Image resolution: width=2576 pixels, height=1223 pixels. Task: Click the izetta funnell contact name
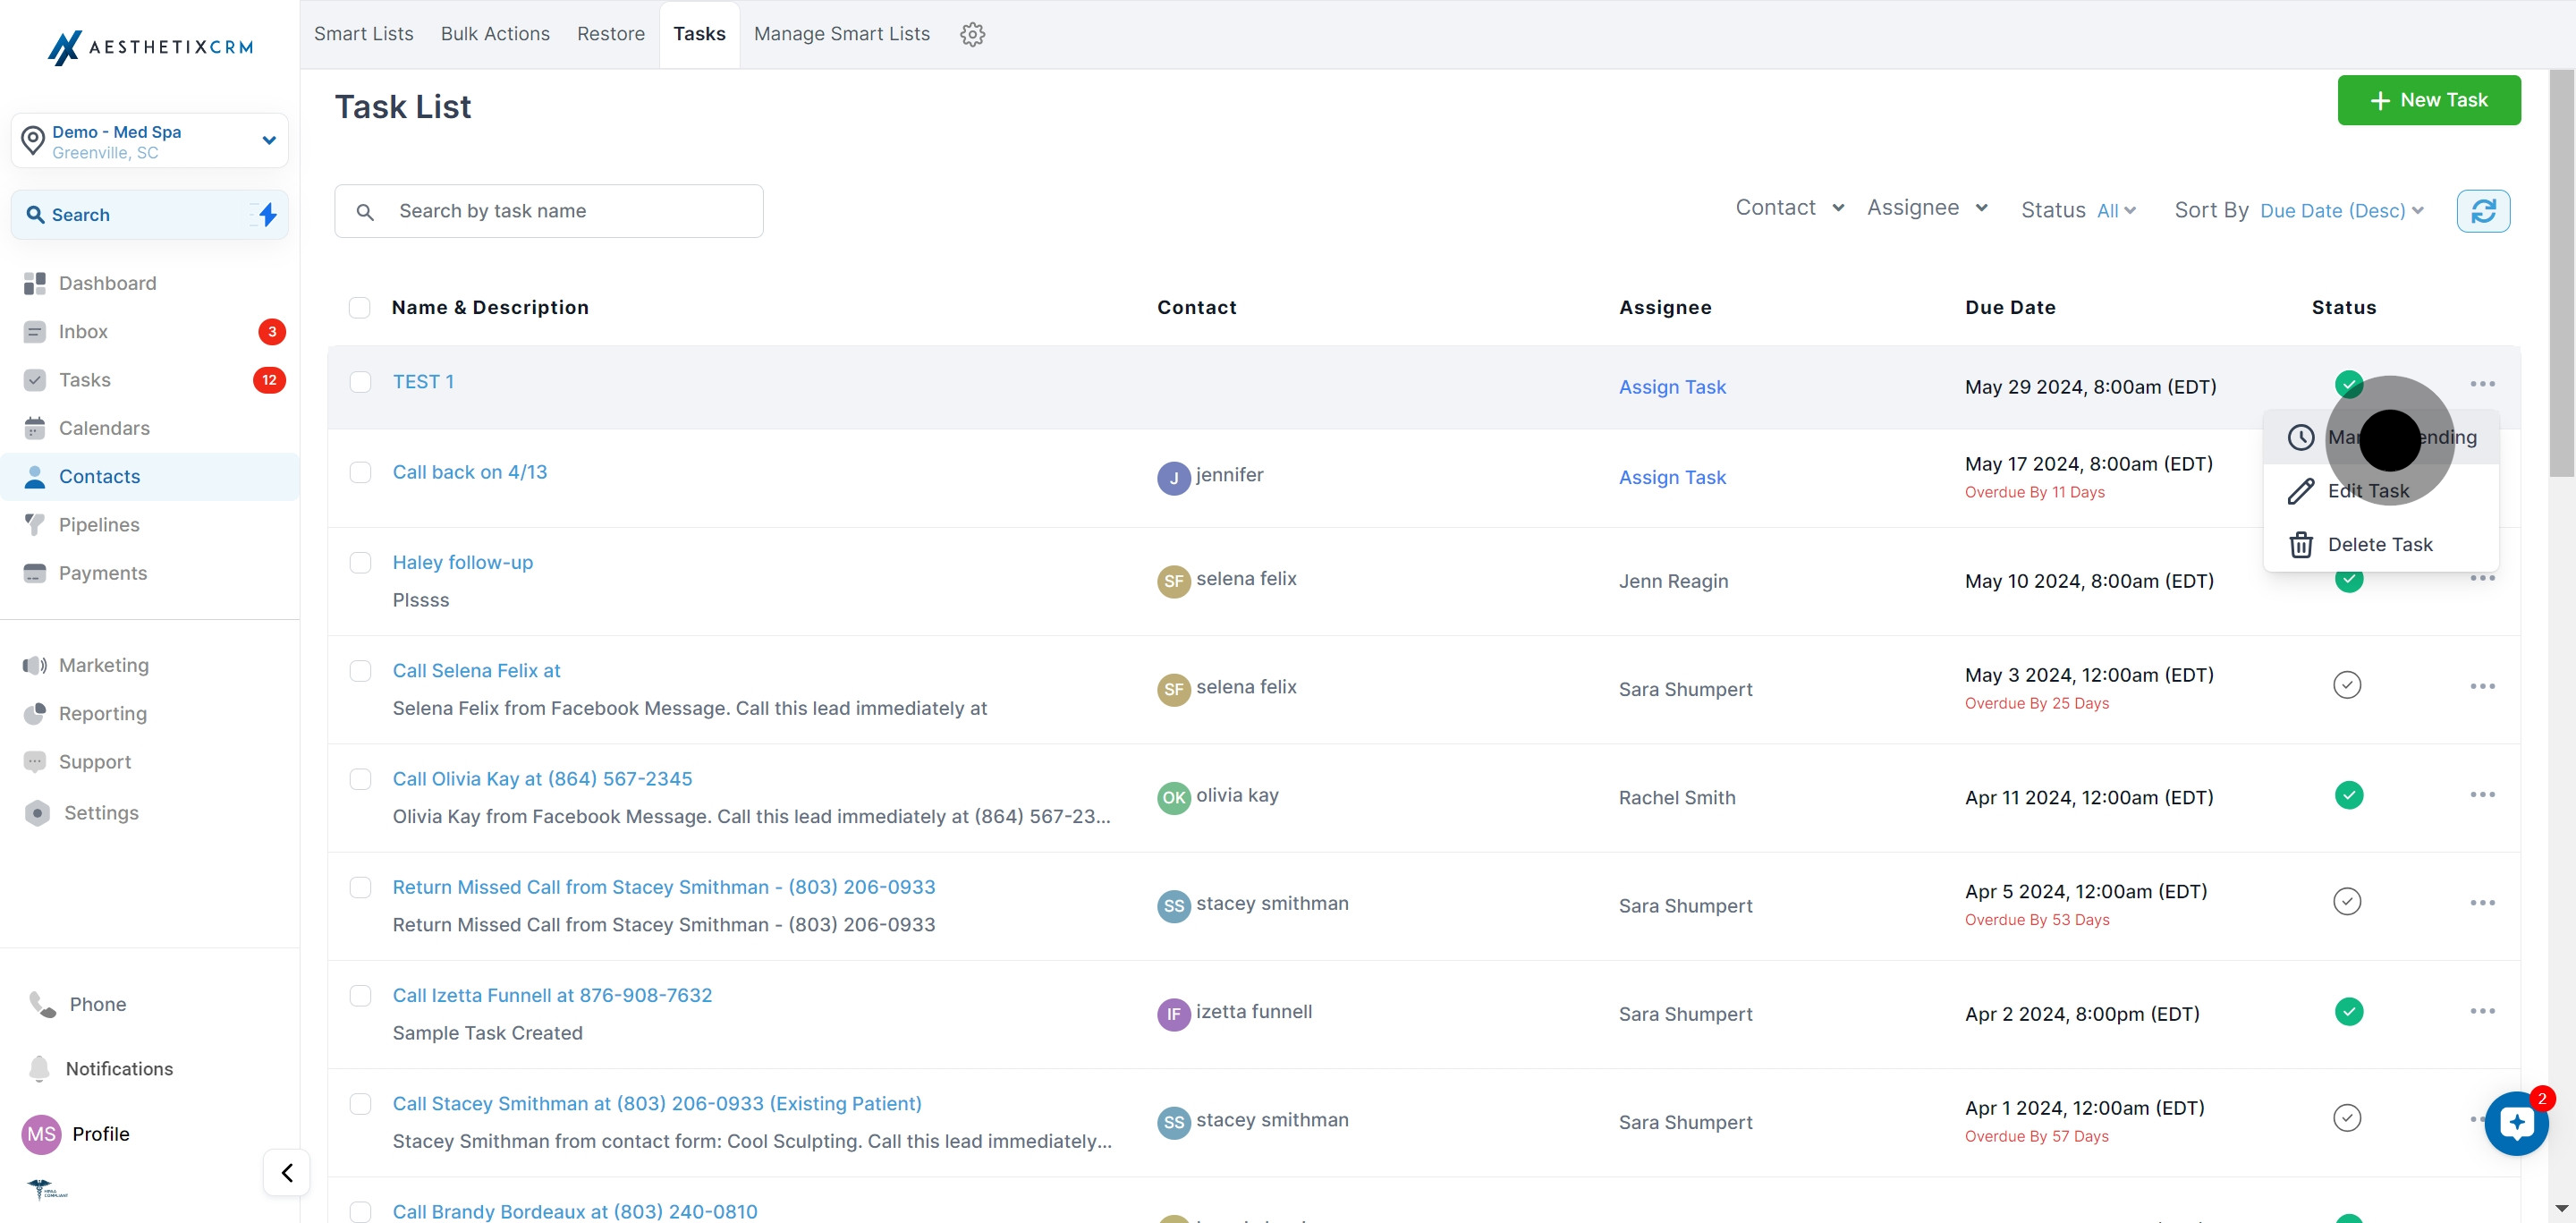click(1254, 1011)
